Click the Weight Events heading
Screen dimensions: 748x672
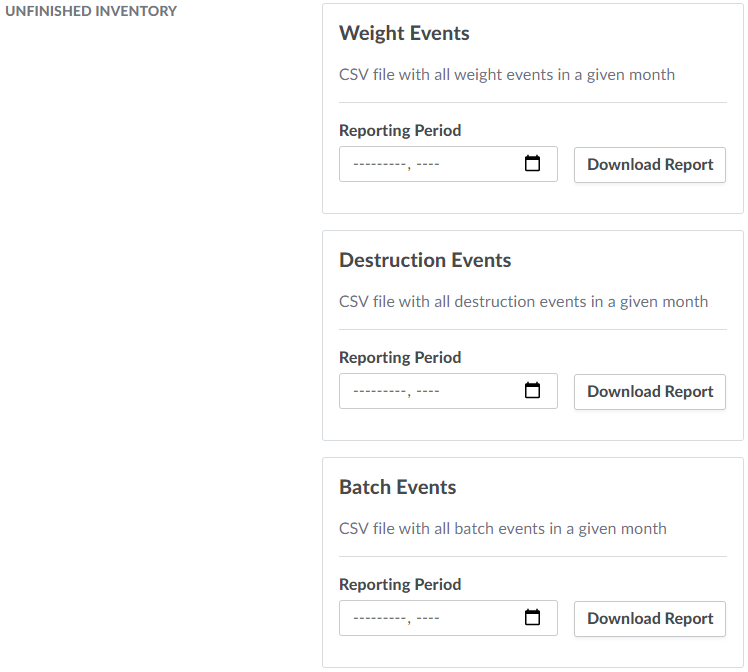(x=404, y=33)
